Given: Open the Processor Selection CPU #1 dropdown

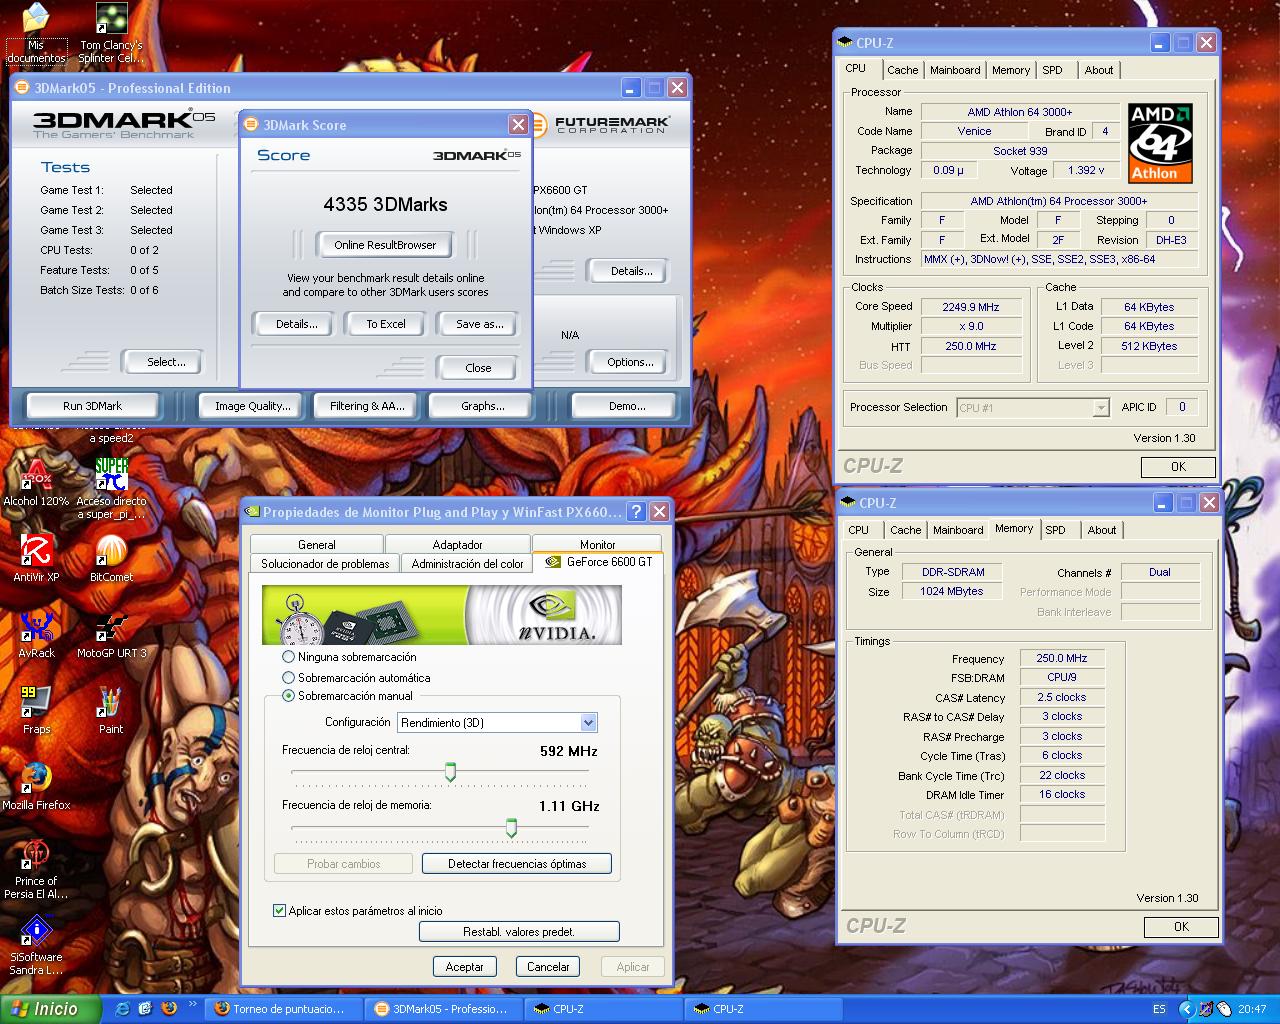Looking at the screenshot, I should 1100,408.
